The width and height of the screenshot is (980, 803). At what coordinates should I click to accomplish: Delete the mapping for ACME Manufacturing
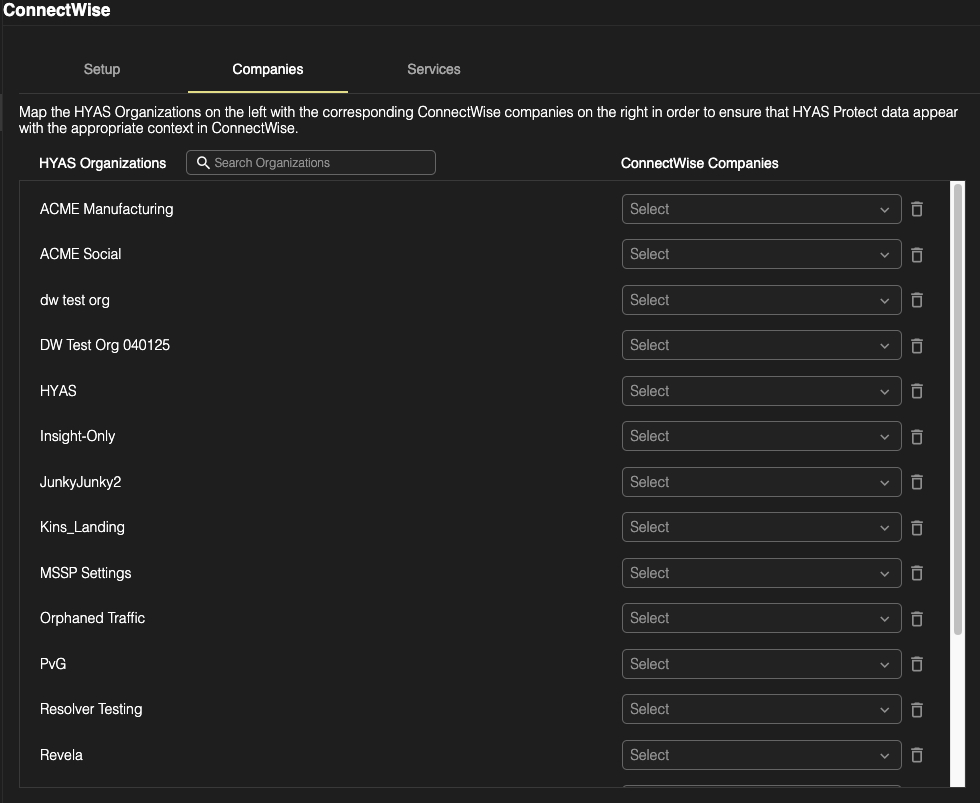tap(916, 209)
